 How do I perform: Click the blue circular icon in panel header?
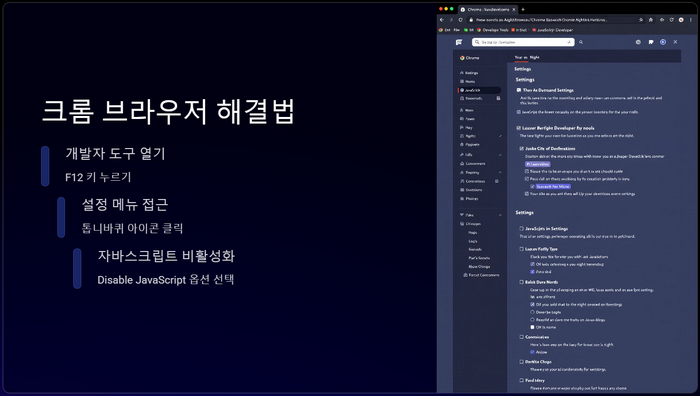(663, 42)
